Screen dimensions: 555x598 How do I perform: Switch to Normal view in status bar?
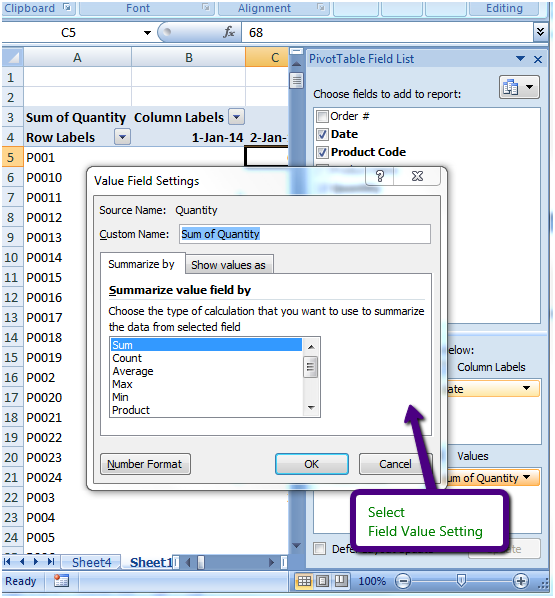pyautogui.click(x=304, y=581)
